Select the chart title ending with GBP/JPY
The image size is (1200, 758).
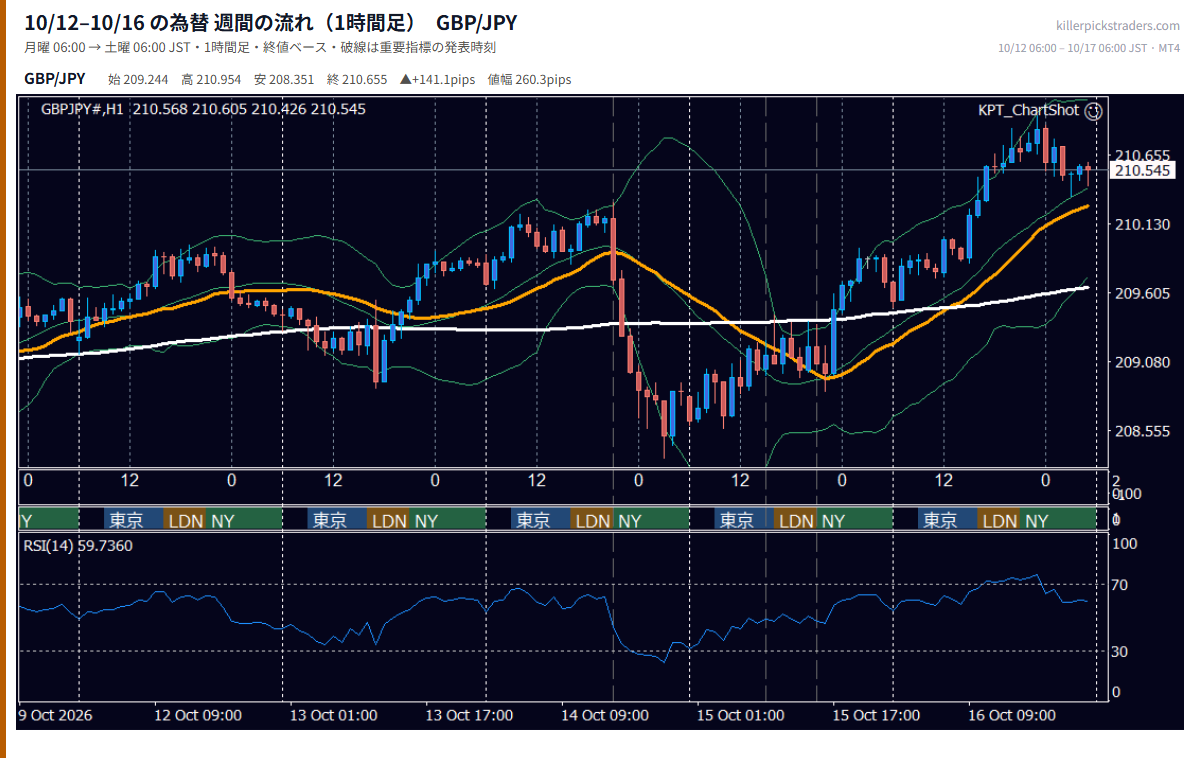coord(271,23)
